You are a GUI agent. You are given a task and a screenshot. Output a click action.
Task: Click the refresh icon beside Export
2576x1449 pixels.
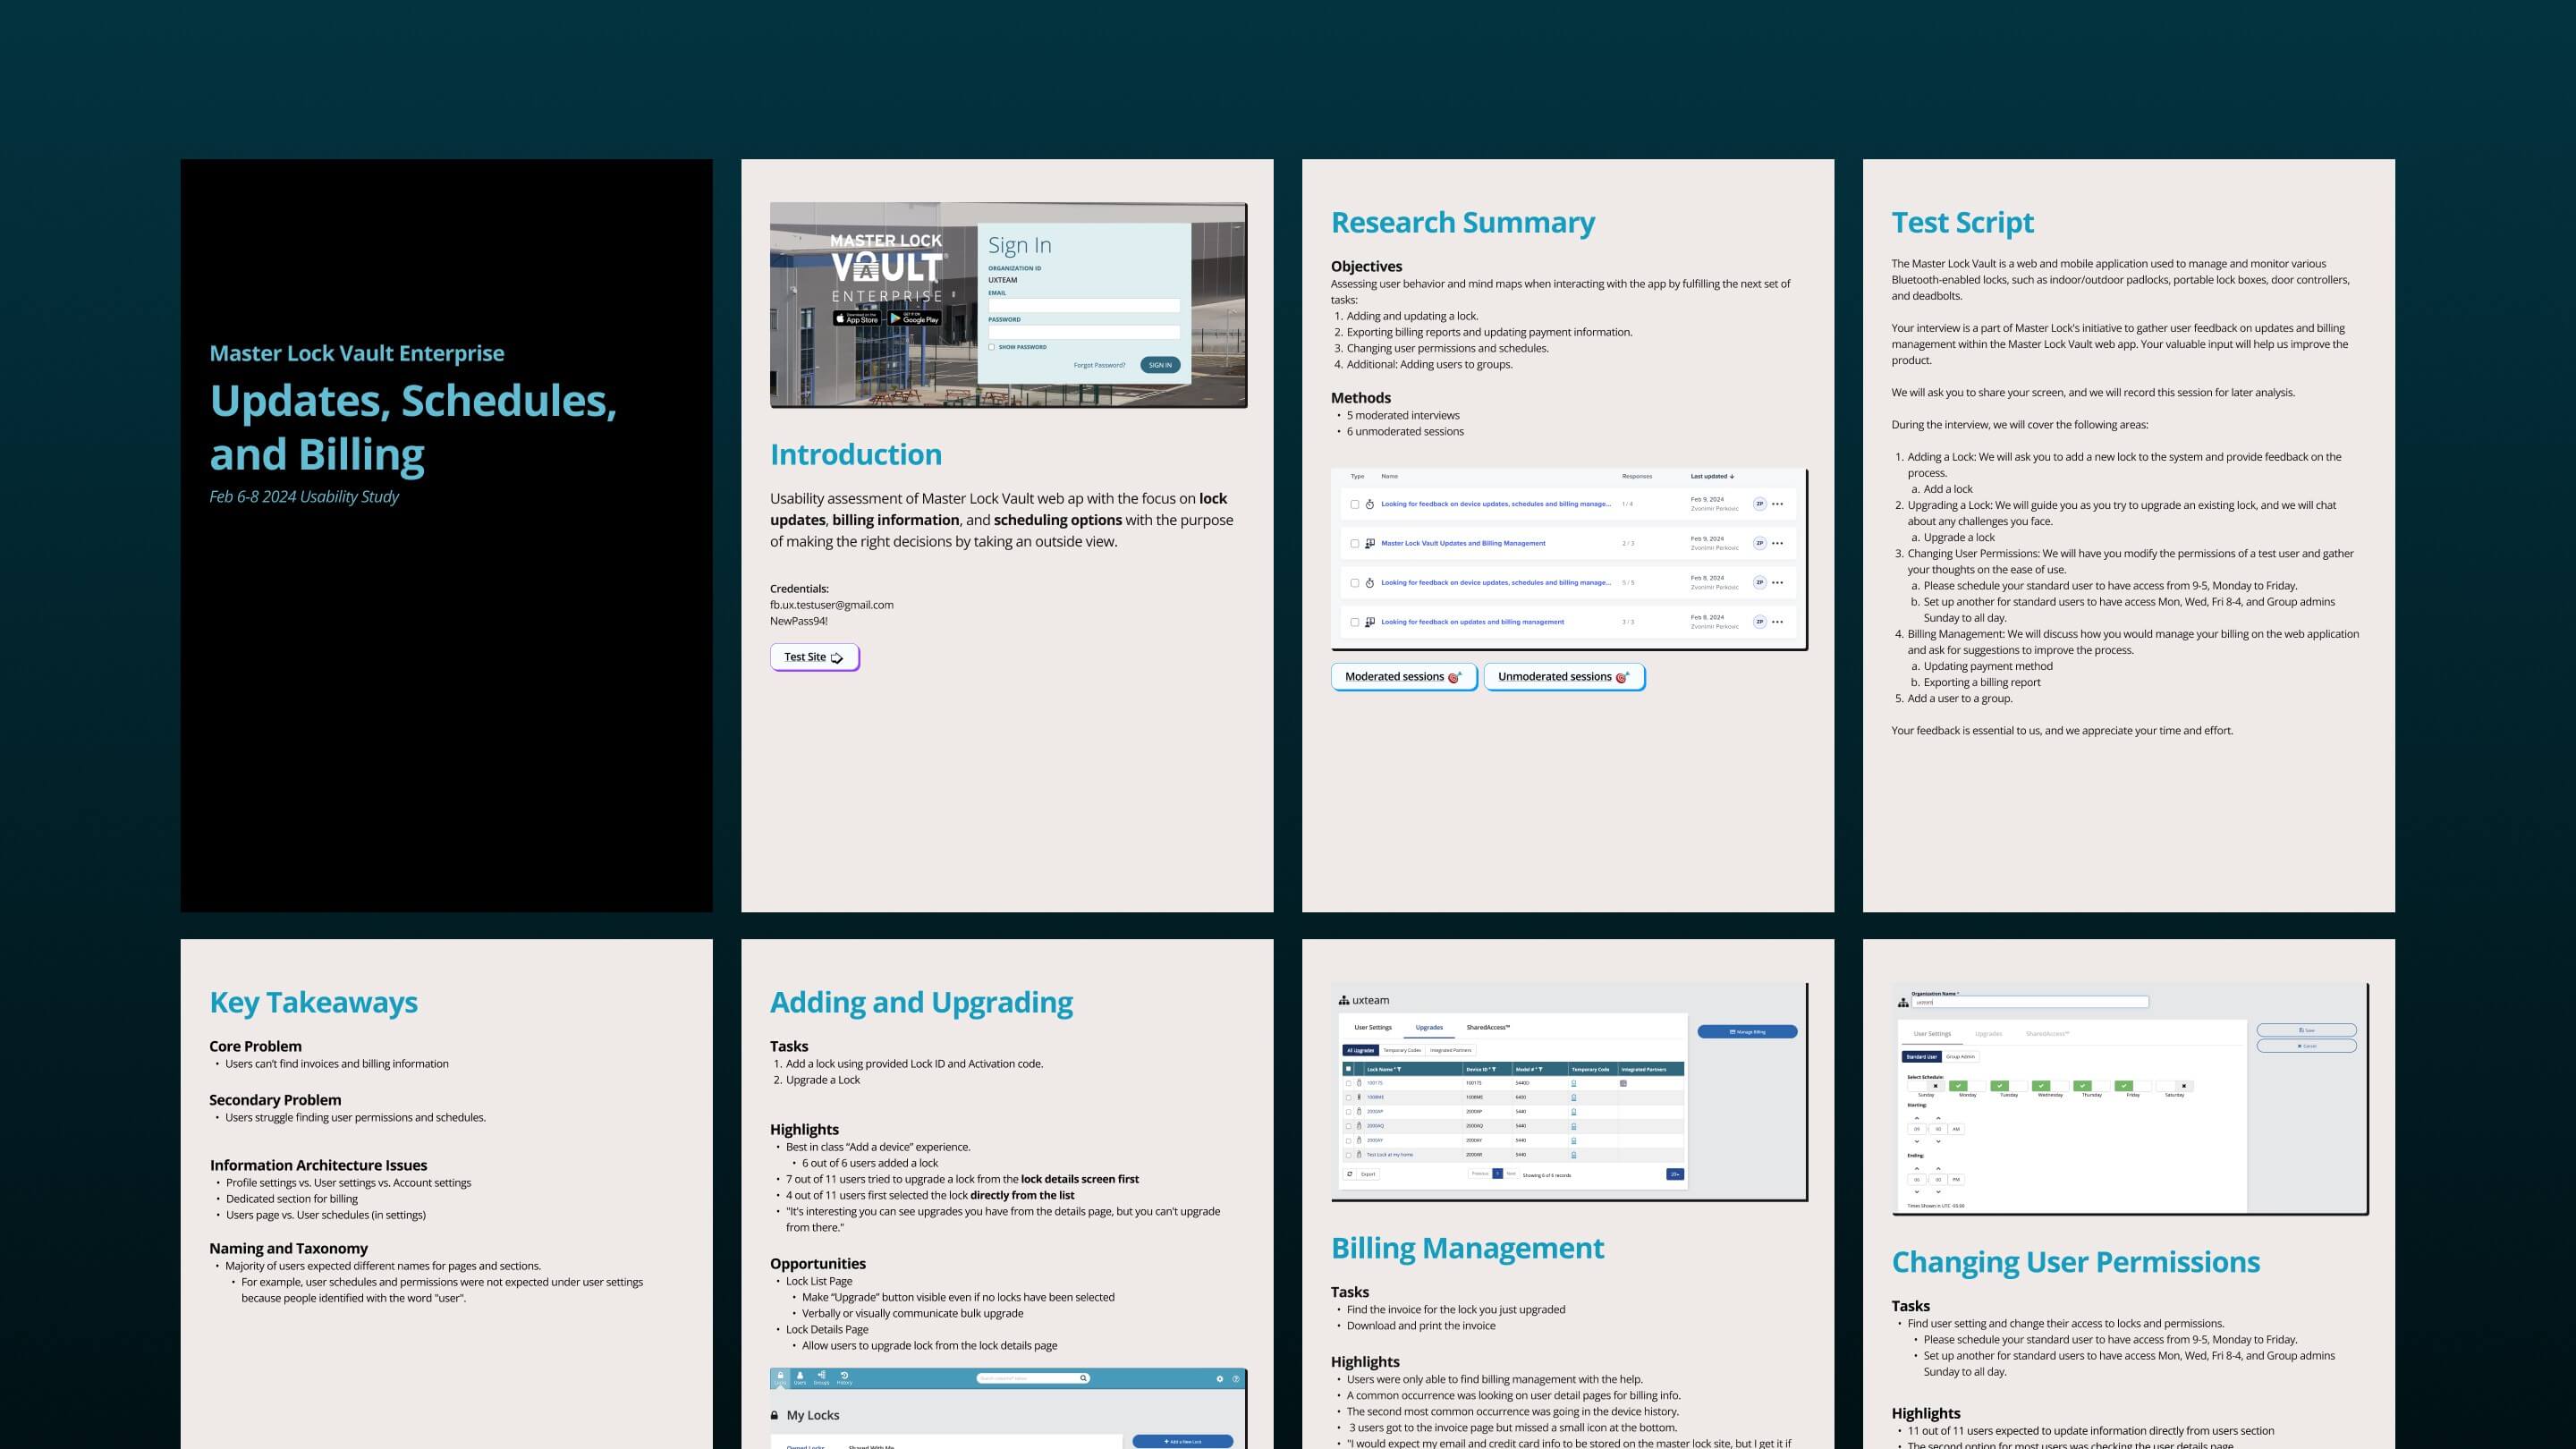(x=1349, y=1174)
